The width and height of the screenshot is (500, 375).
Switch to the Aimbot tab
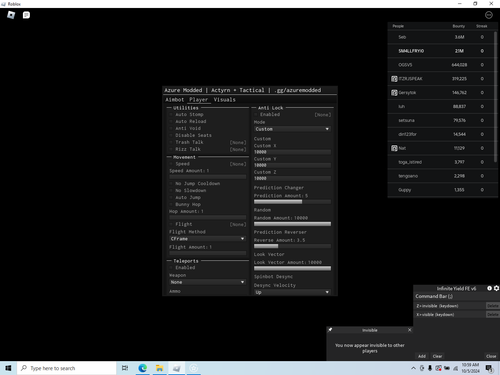pos(175,100)
